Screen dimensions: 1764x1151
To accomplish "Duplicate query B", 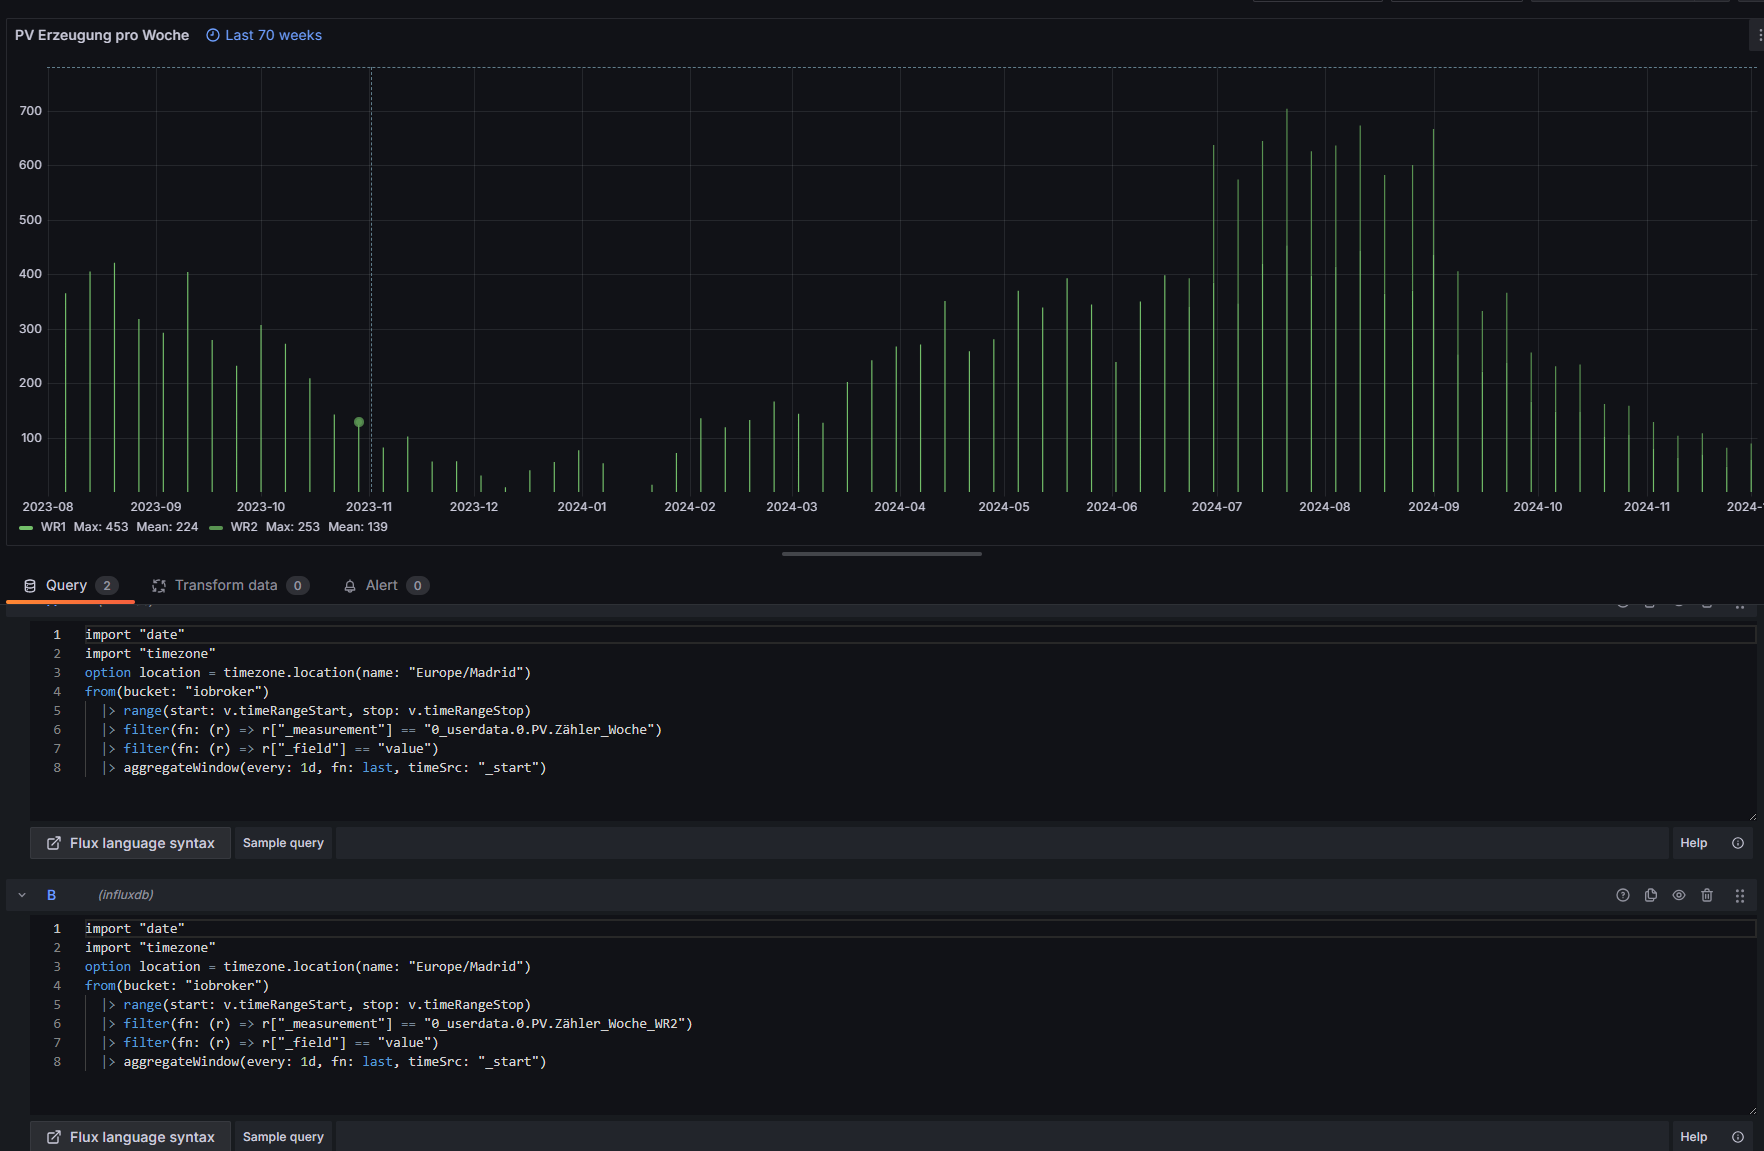I will click(1651, 895).
